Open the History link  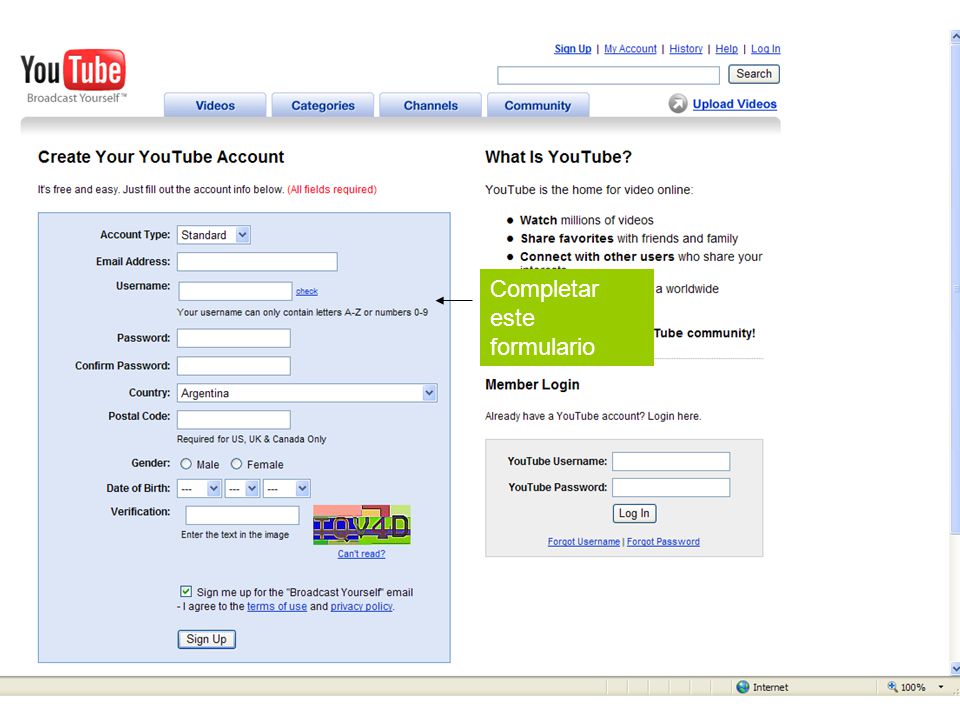[686, 49]
